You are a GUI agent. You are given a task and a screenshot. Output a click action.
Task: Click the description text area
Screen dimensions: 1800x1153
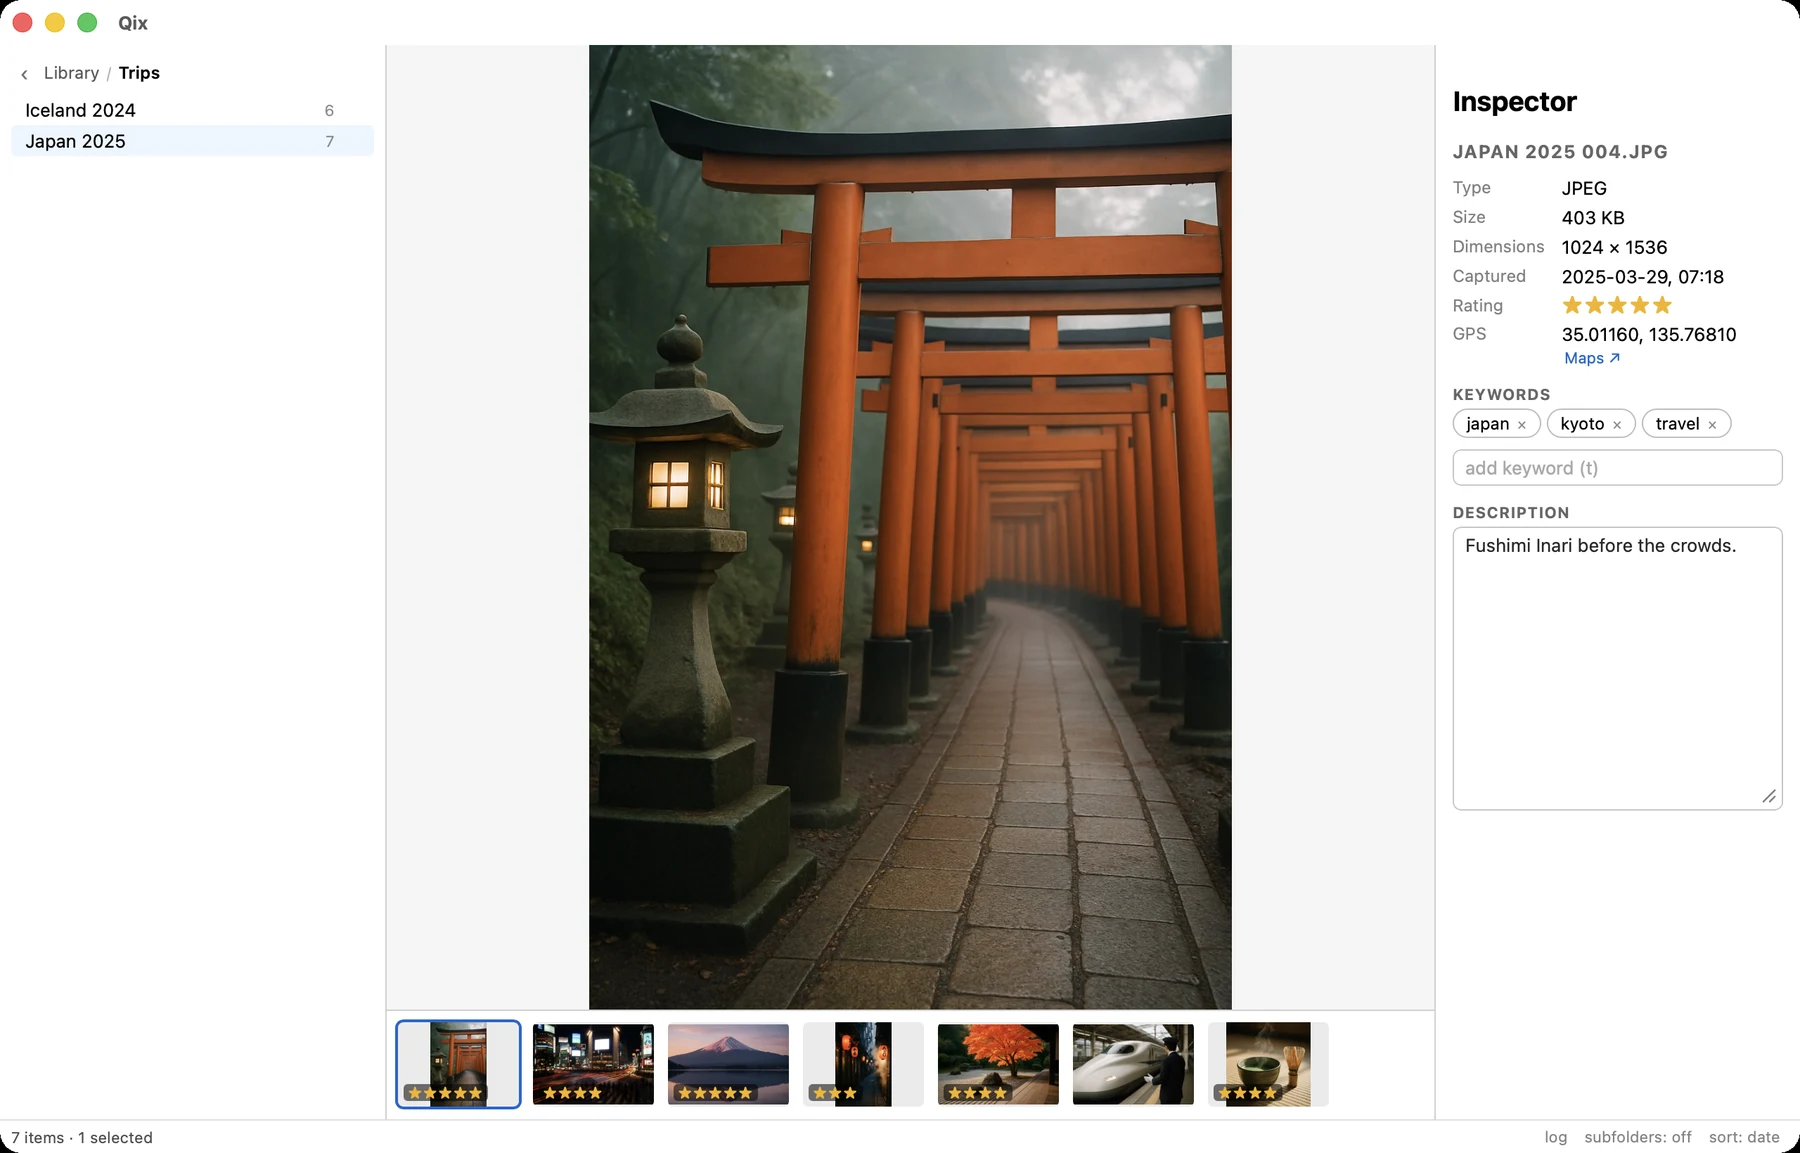point(1617,668)
